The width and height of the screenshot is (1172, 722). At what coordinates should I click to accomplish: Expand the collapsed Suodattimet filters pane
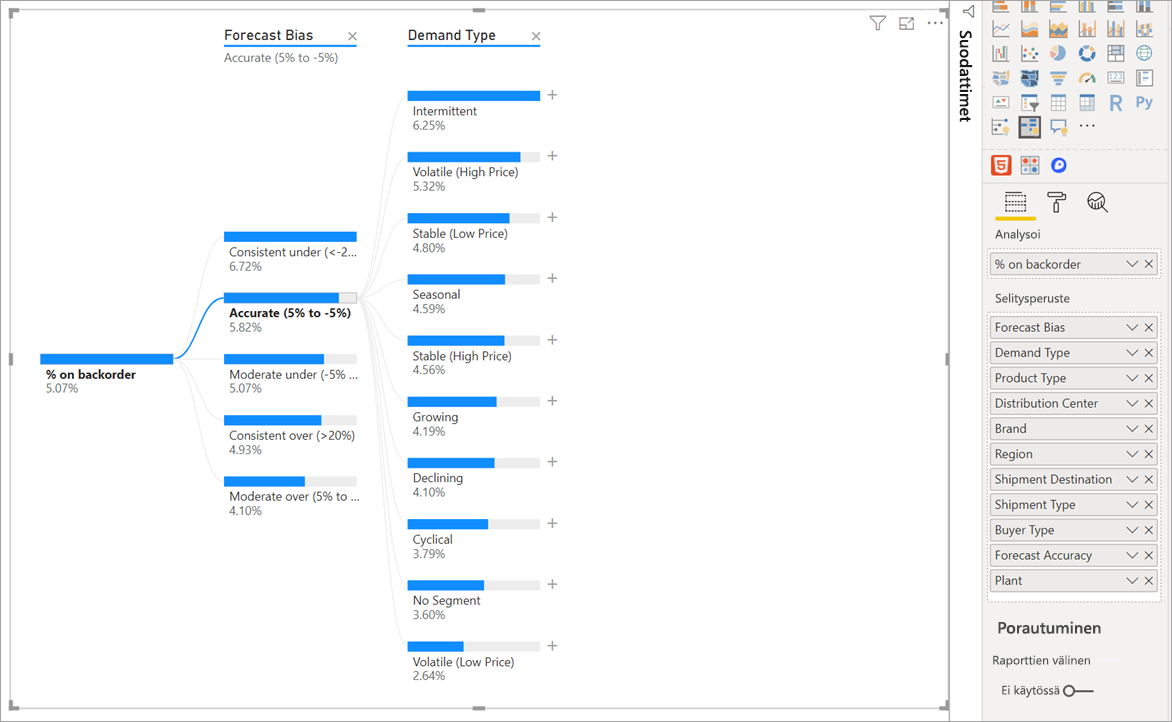tap(969, 11)
